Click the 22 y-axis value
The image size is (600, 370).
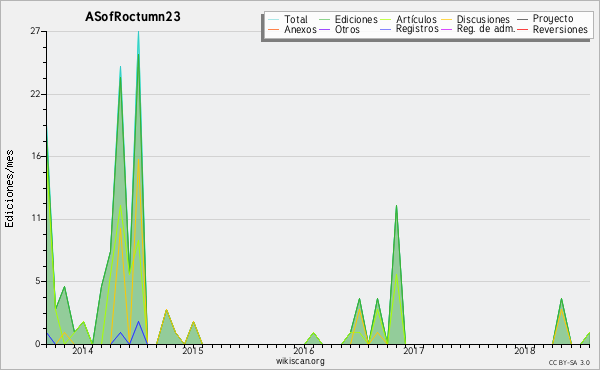pos(35,94)
